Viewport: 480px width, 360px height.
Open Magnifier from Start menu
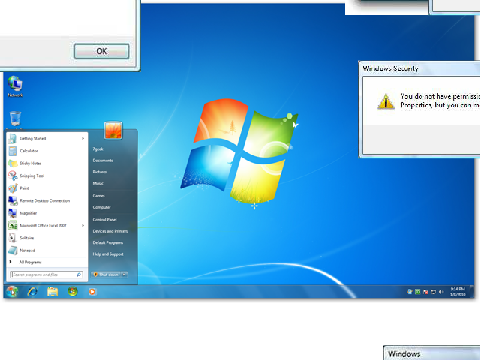pos(47,213)
